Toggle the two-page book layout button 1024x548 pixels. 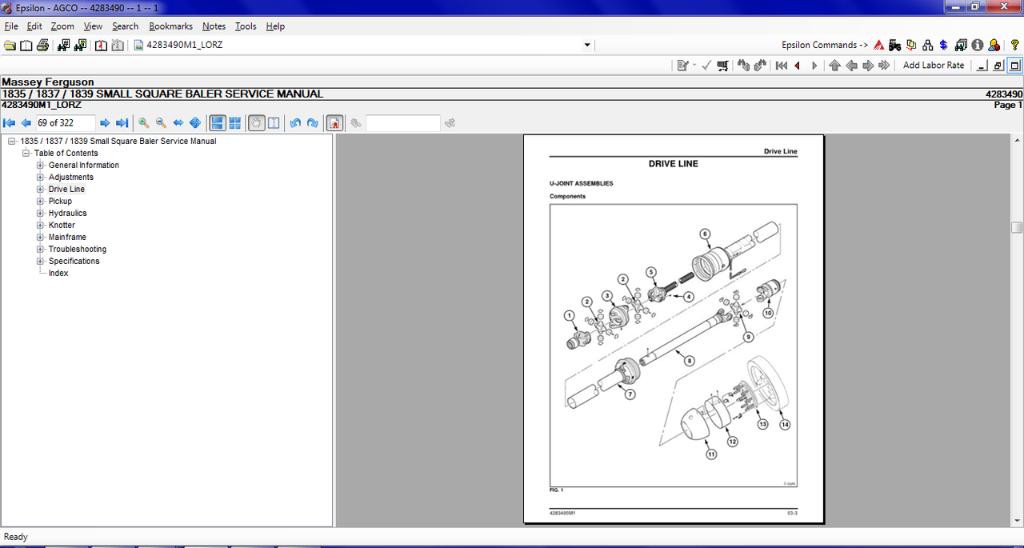click(x=274, y=123)
